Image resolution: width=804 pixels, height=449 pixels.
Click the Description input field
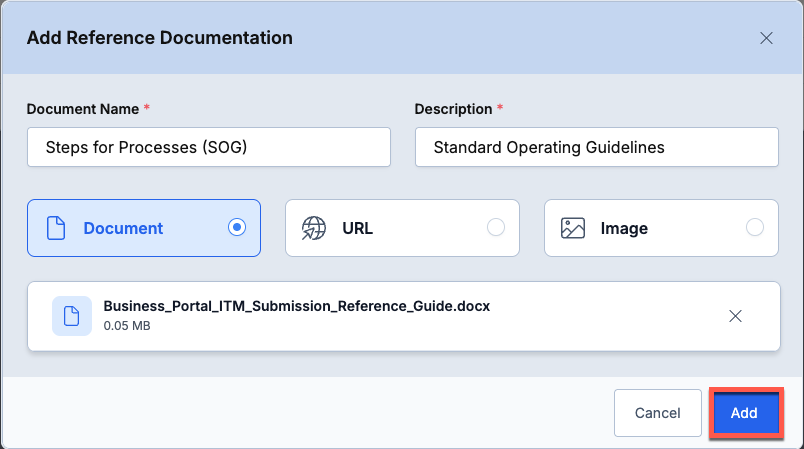click(x=597, y=147)
